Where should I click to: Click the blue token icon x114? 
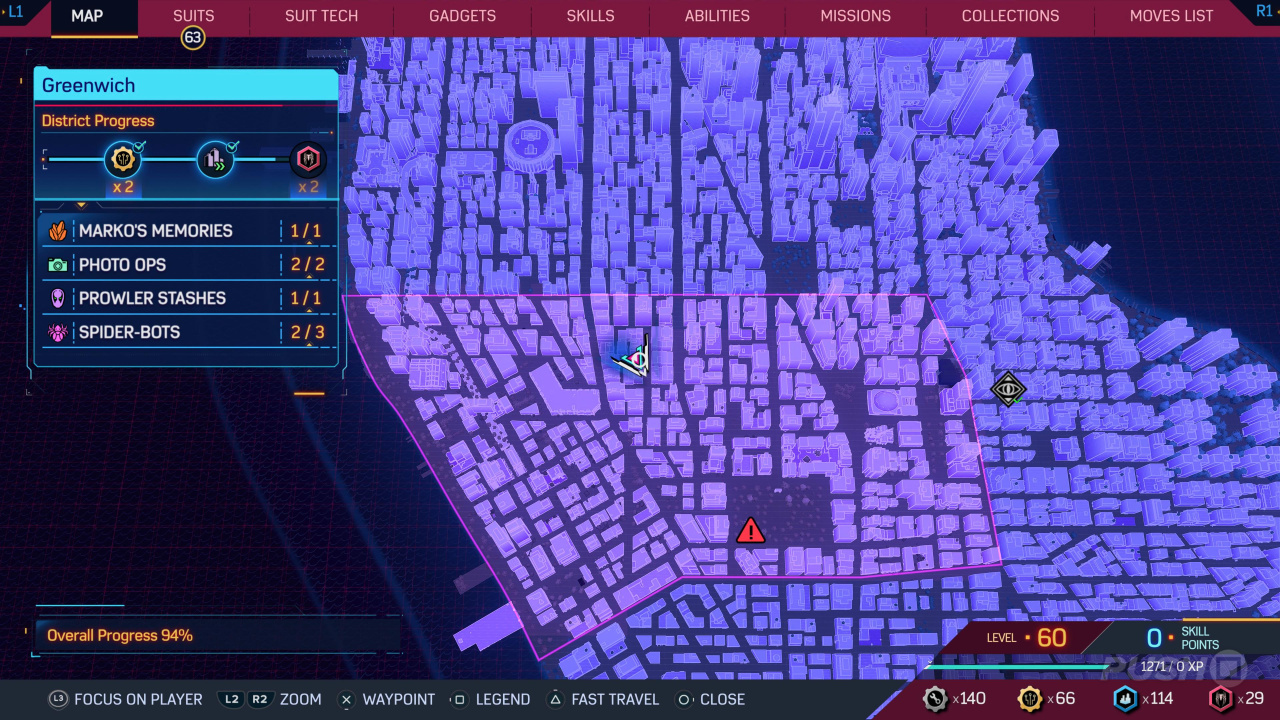pos(1126,698)
